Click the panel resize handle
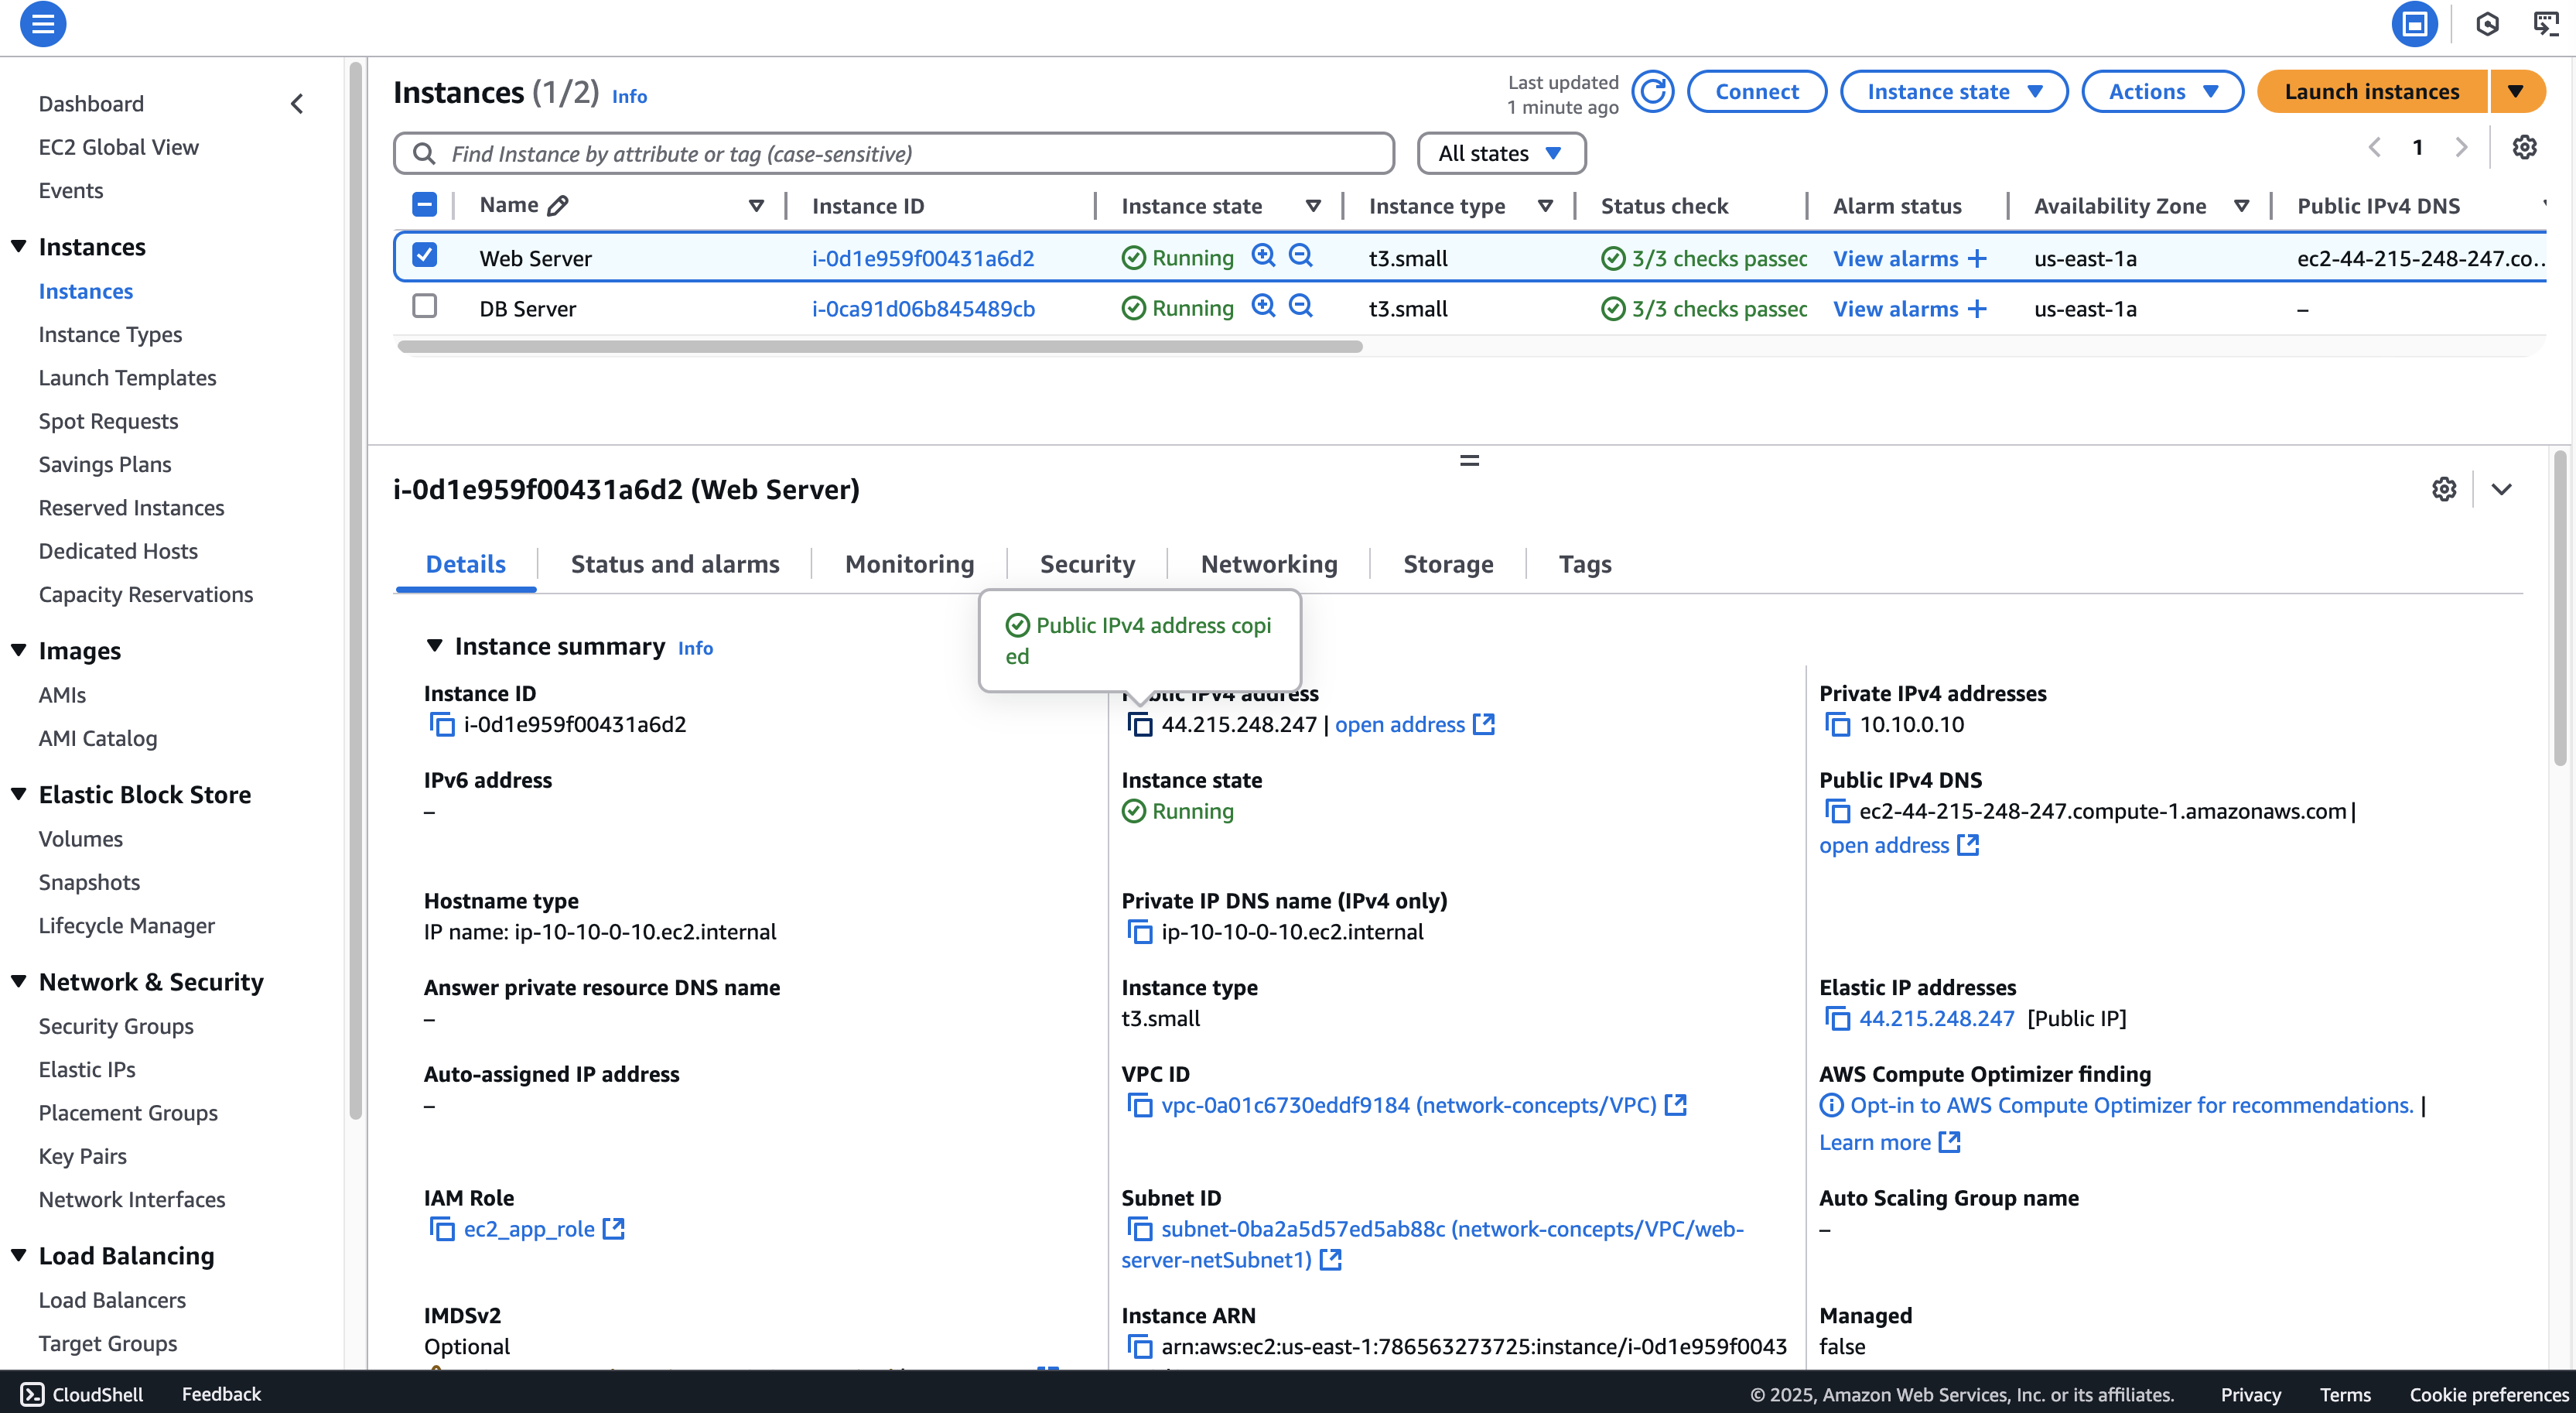The image size is (2576, 1413). (x=1469, y=461)
